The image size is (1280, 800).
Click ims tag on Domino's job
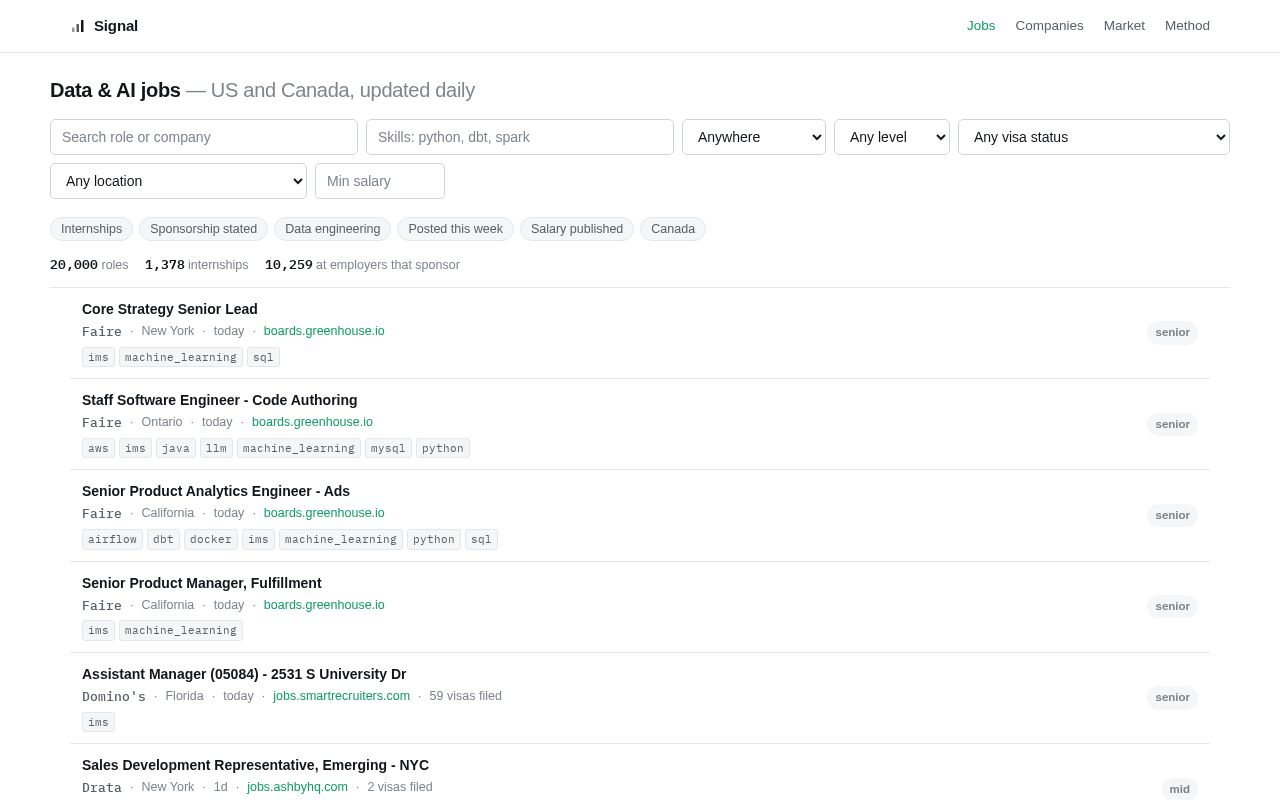coord(98,722)
